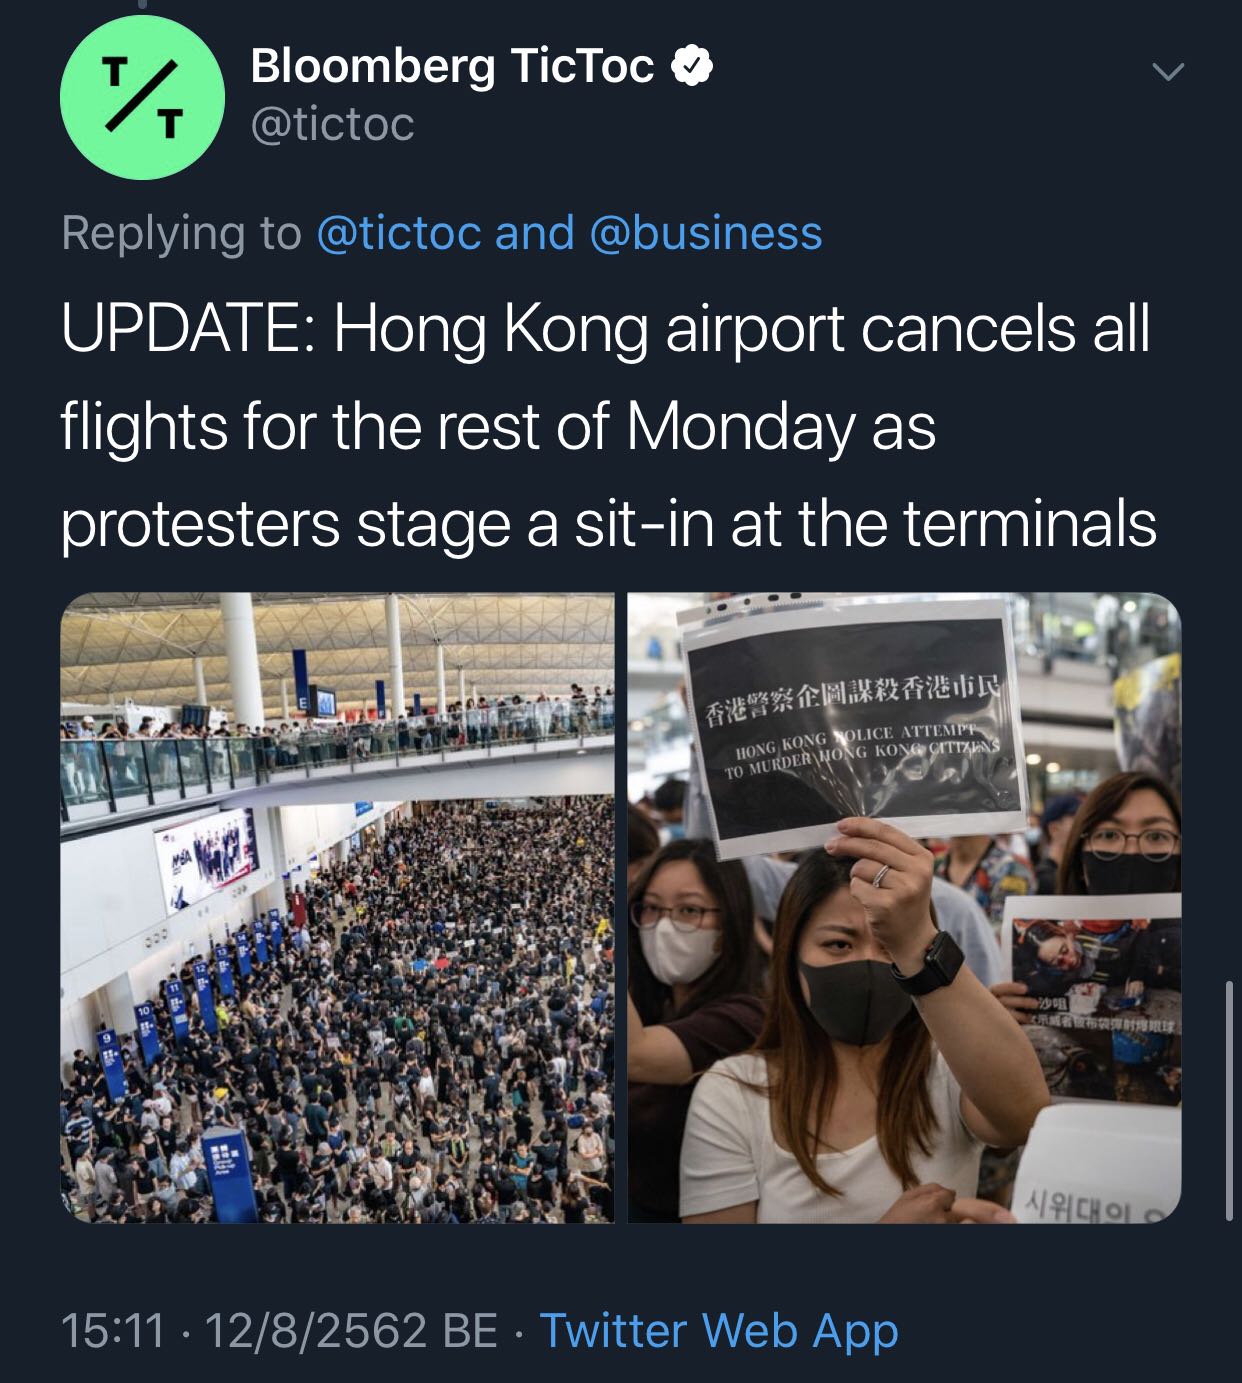1242x1383 pixels.
Task: Open the Bloomberg TicToc profile avatar
Action: pos(142,97)
